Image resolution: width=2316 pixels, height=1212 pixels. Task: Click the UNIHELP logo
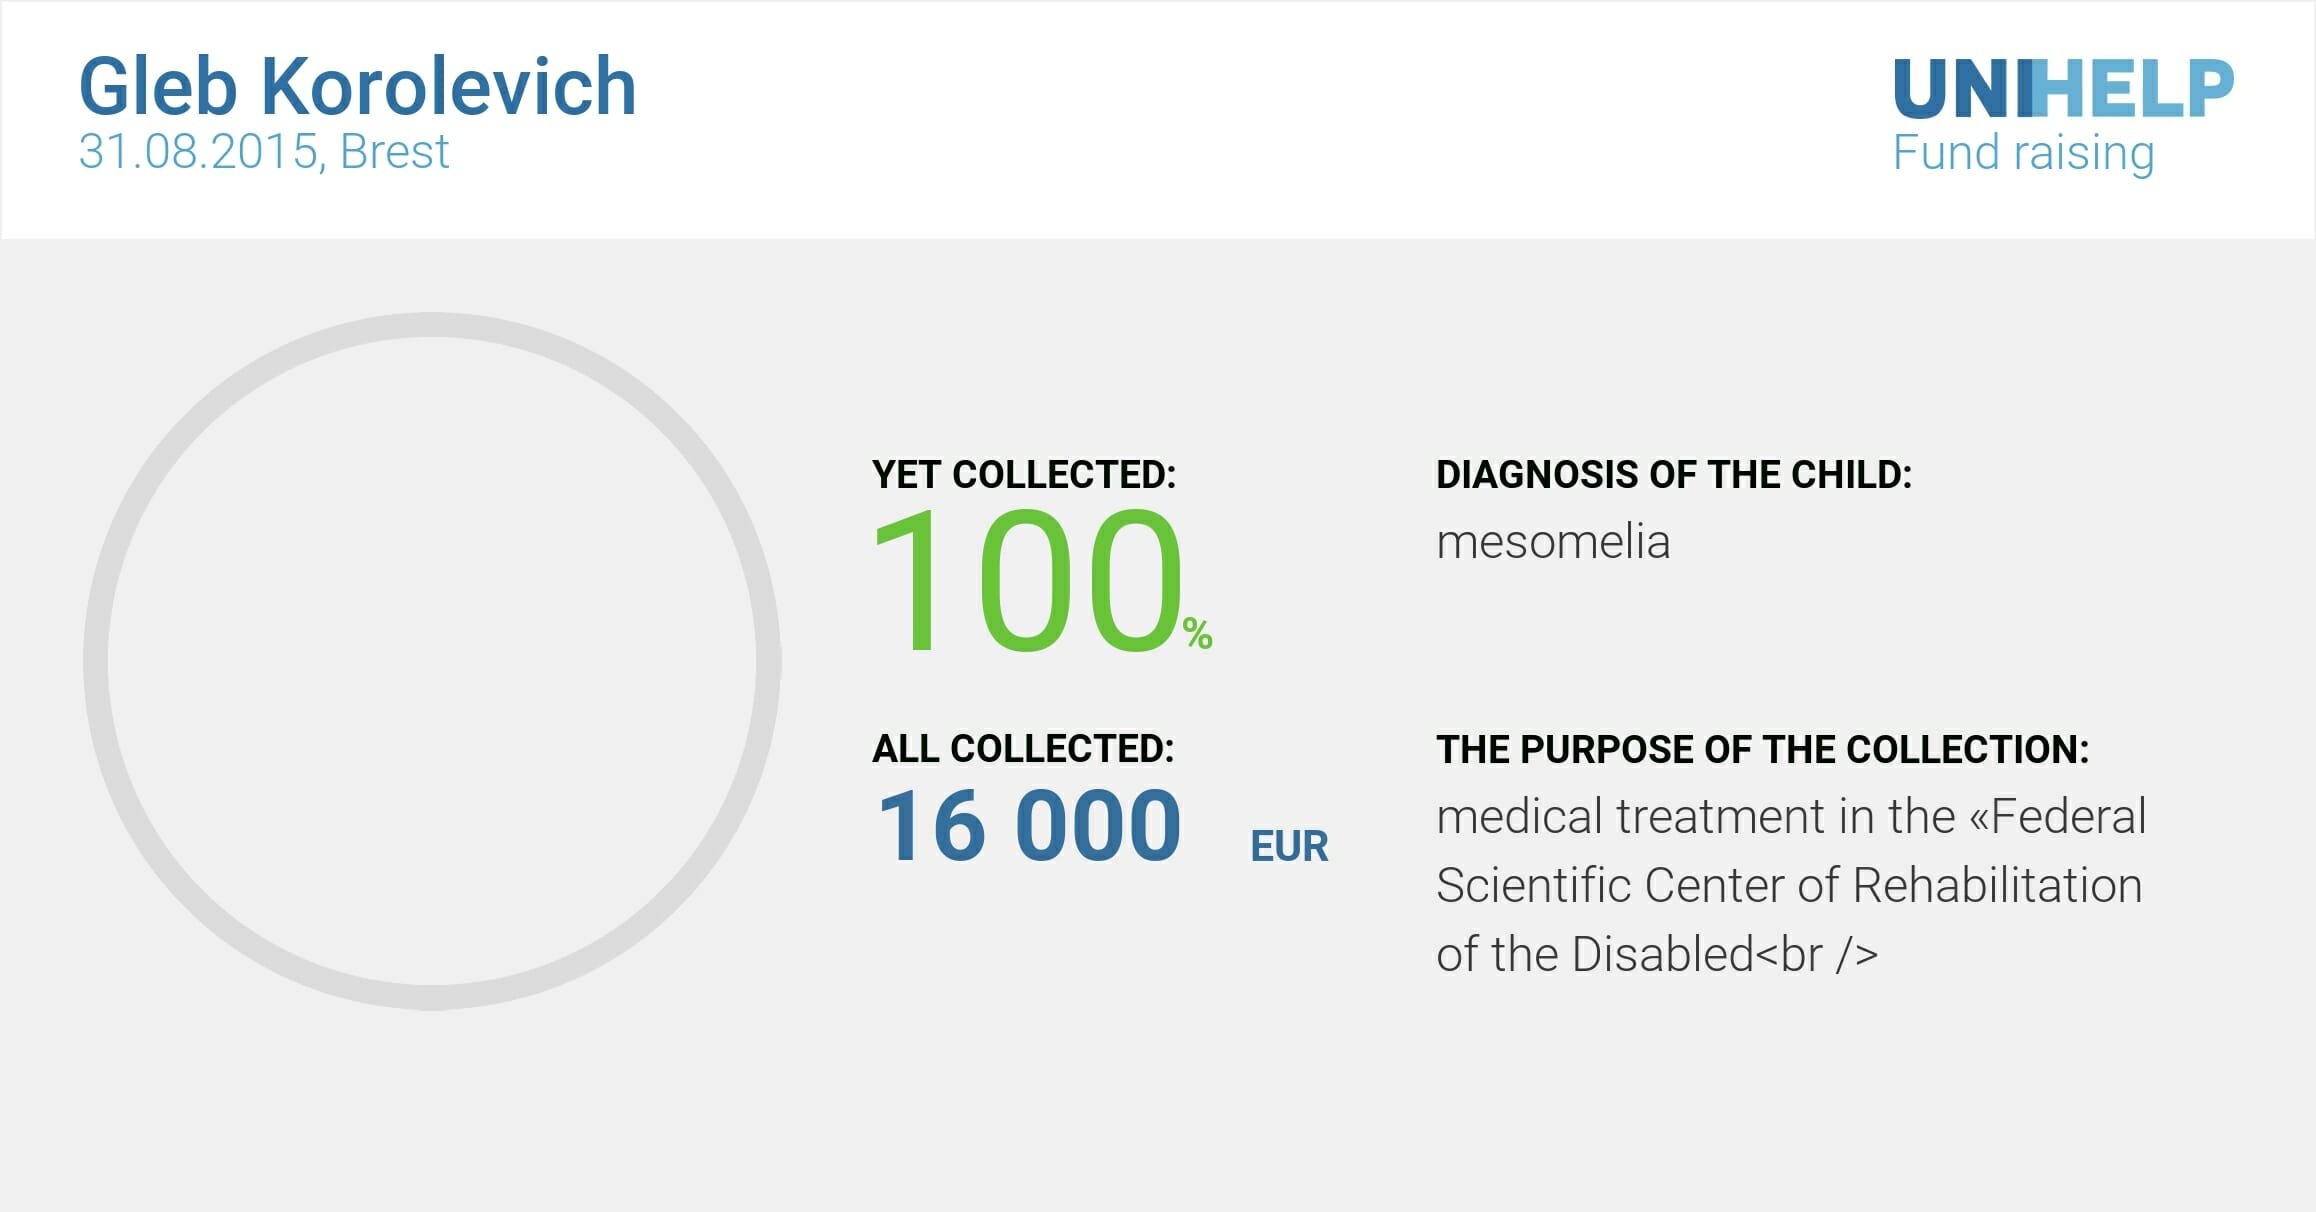point(2062,89)
